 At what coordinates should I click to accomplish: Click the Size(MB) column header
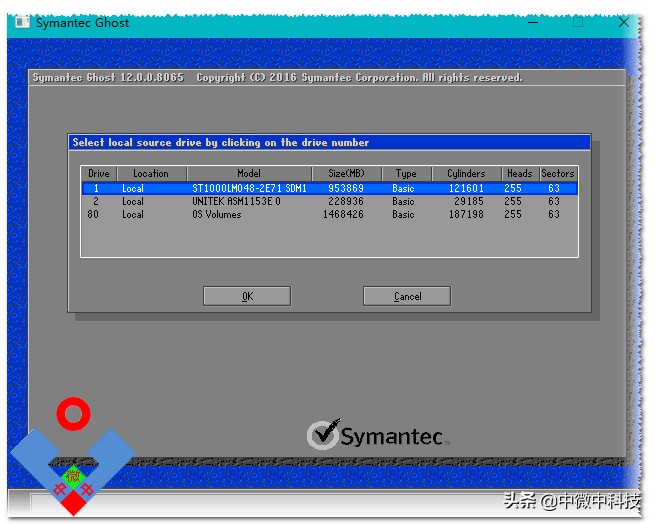coord(346,173)
